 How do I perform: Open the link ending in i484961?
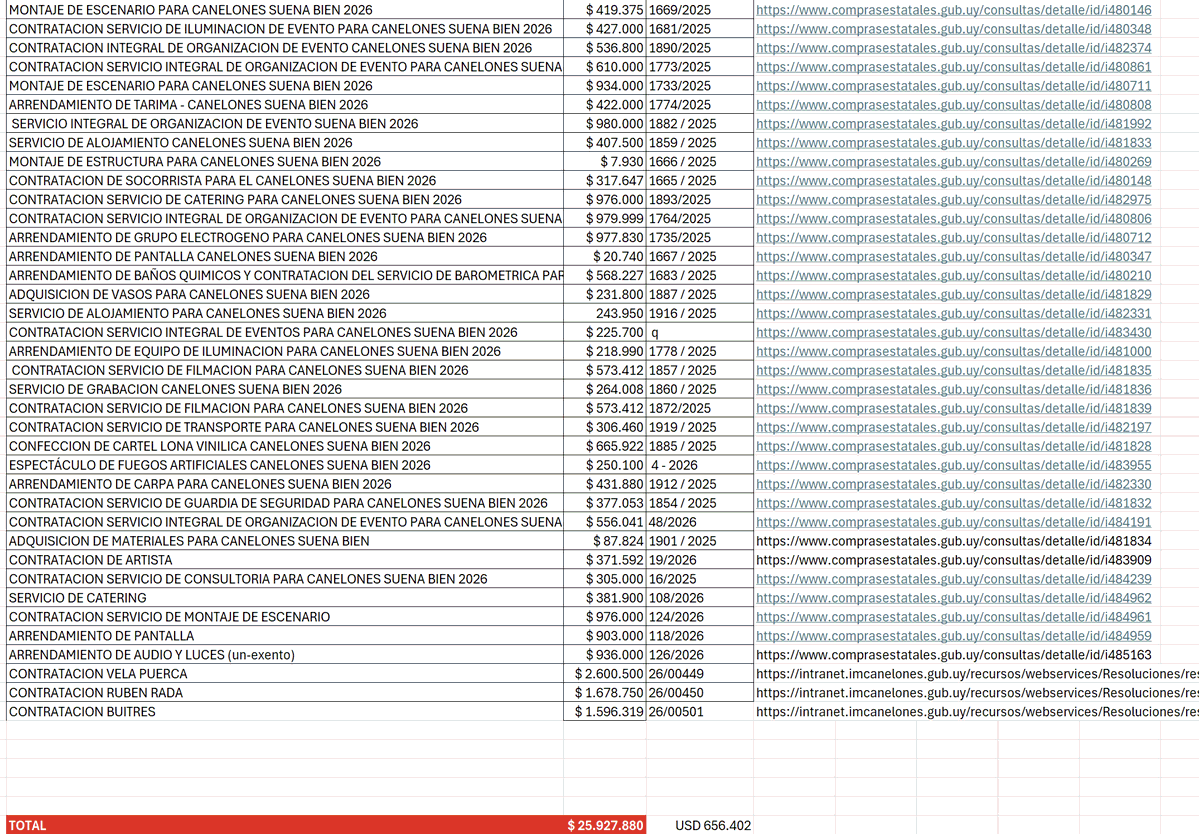pyautogui.click(x=954, y=617)
